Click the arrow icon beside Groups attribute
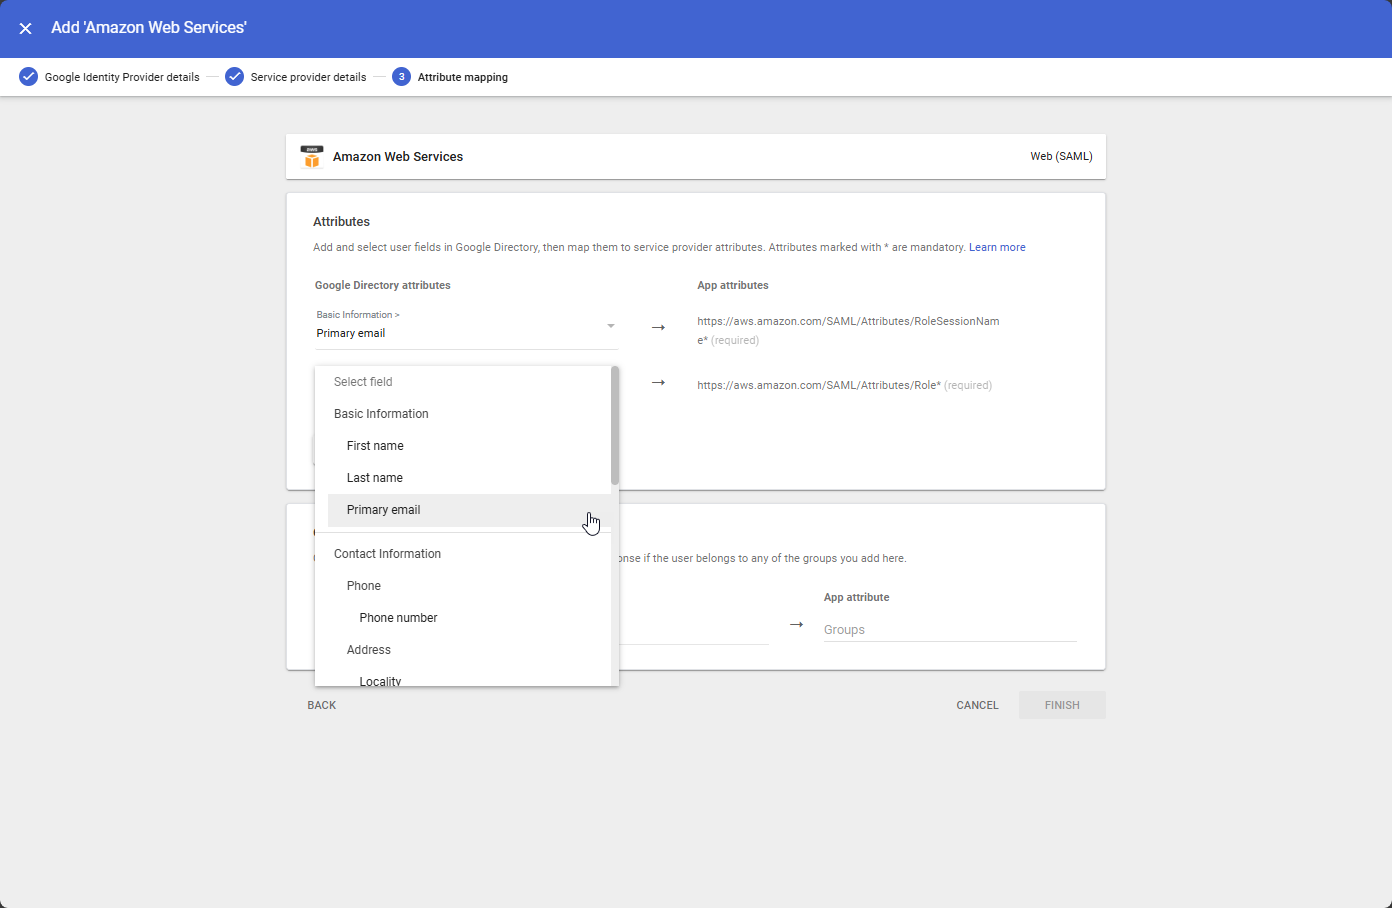The width and height of the screenshot is (1392, 908). click(796, 624)
